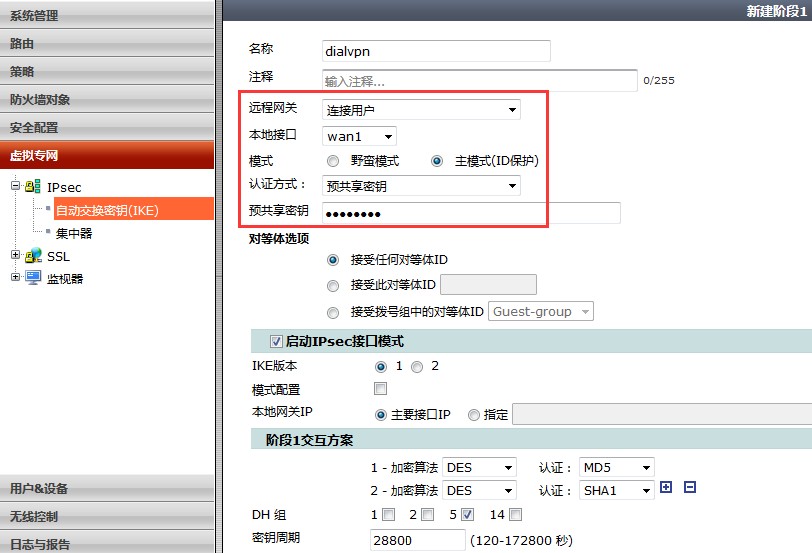Click the minus icon to remove encryption proposal

tap(689, 488)
